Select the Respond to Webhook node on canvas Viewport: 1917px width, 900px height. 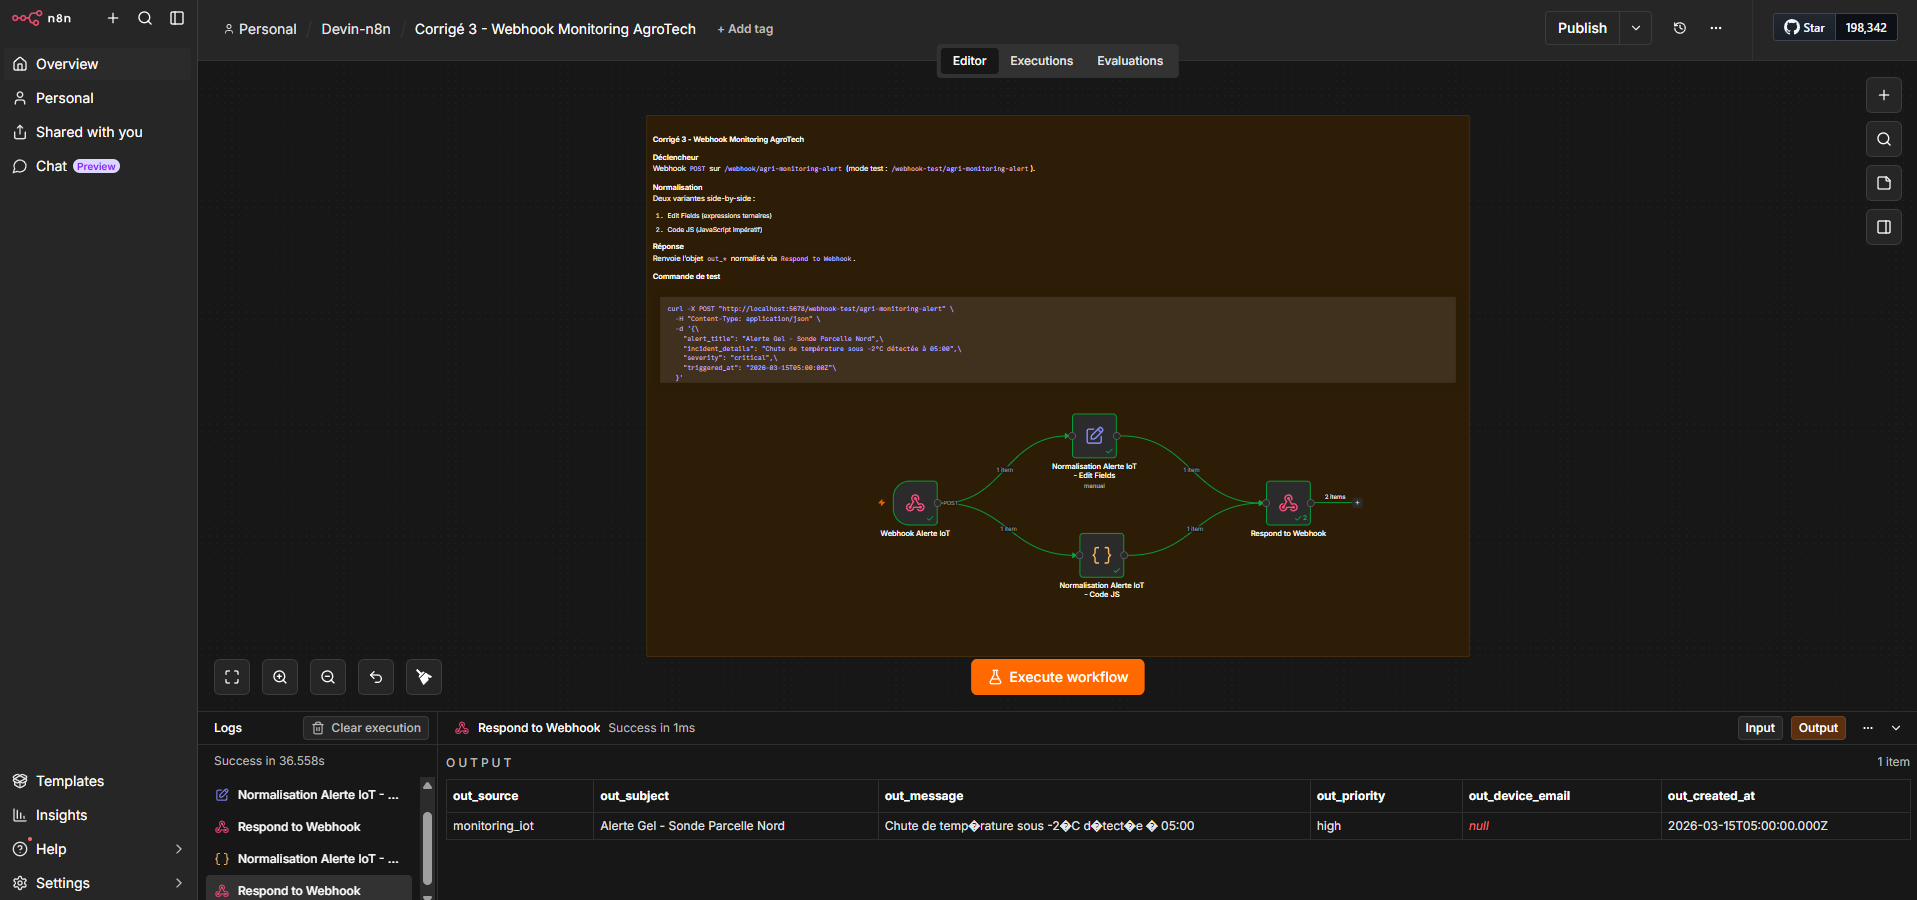(x=1288, y=503)
